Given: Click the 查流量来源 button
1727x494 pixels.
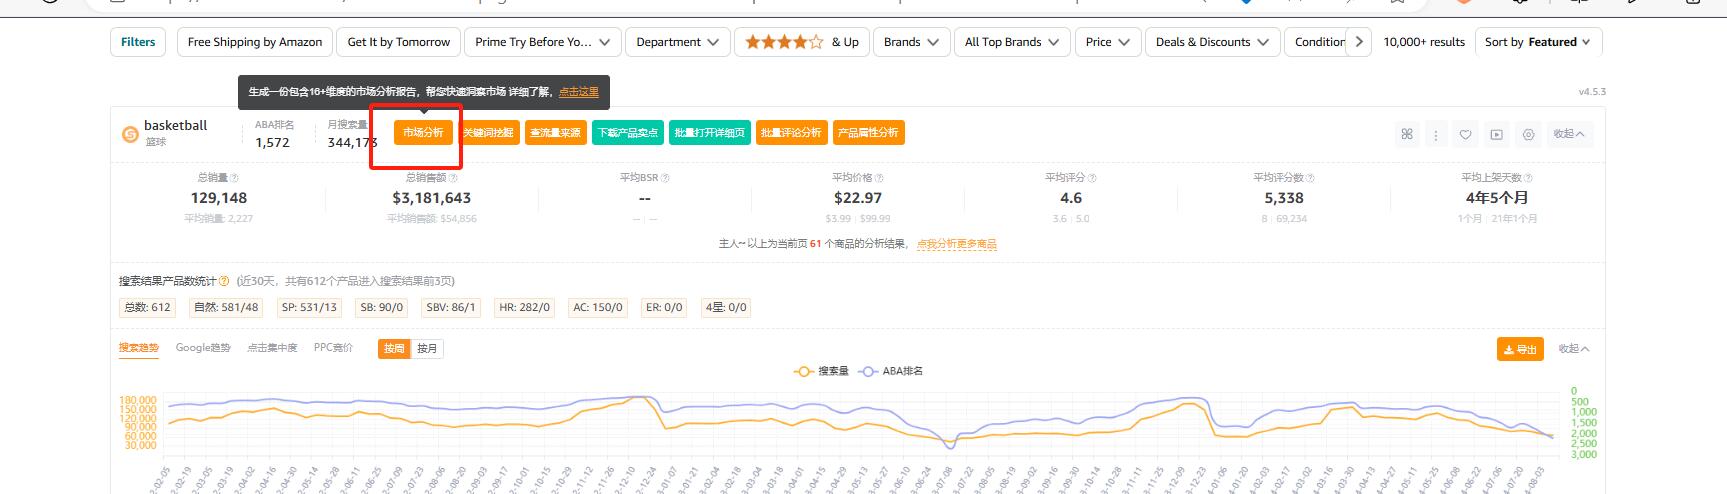Looking at the screenshot, I should click(x=555, y=133).
